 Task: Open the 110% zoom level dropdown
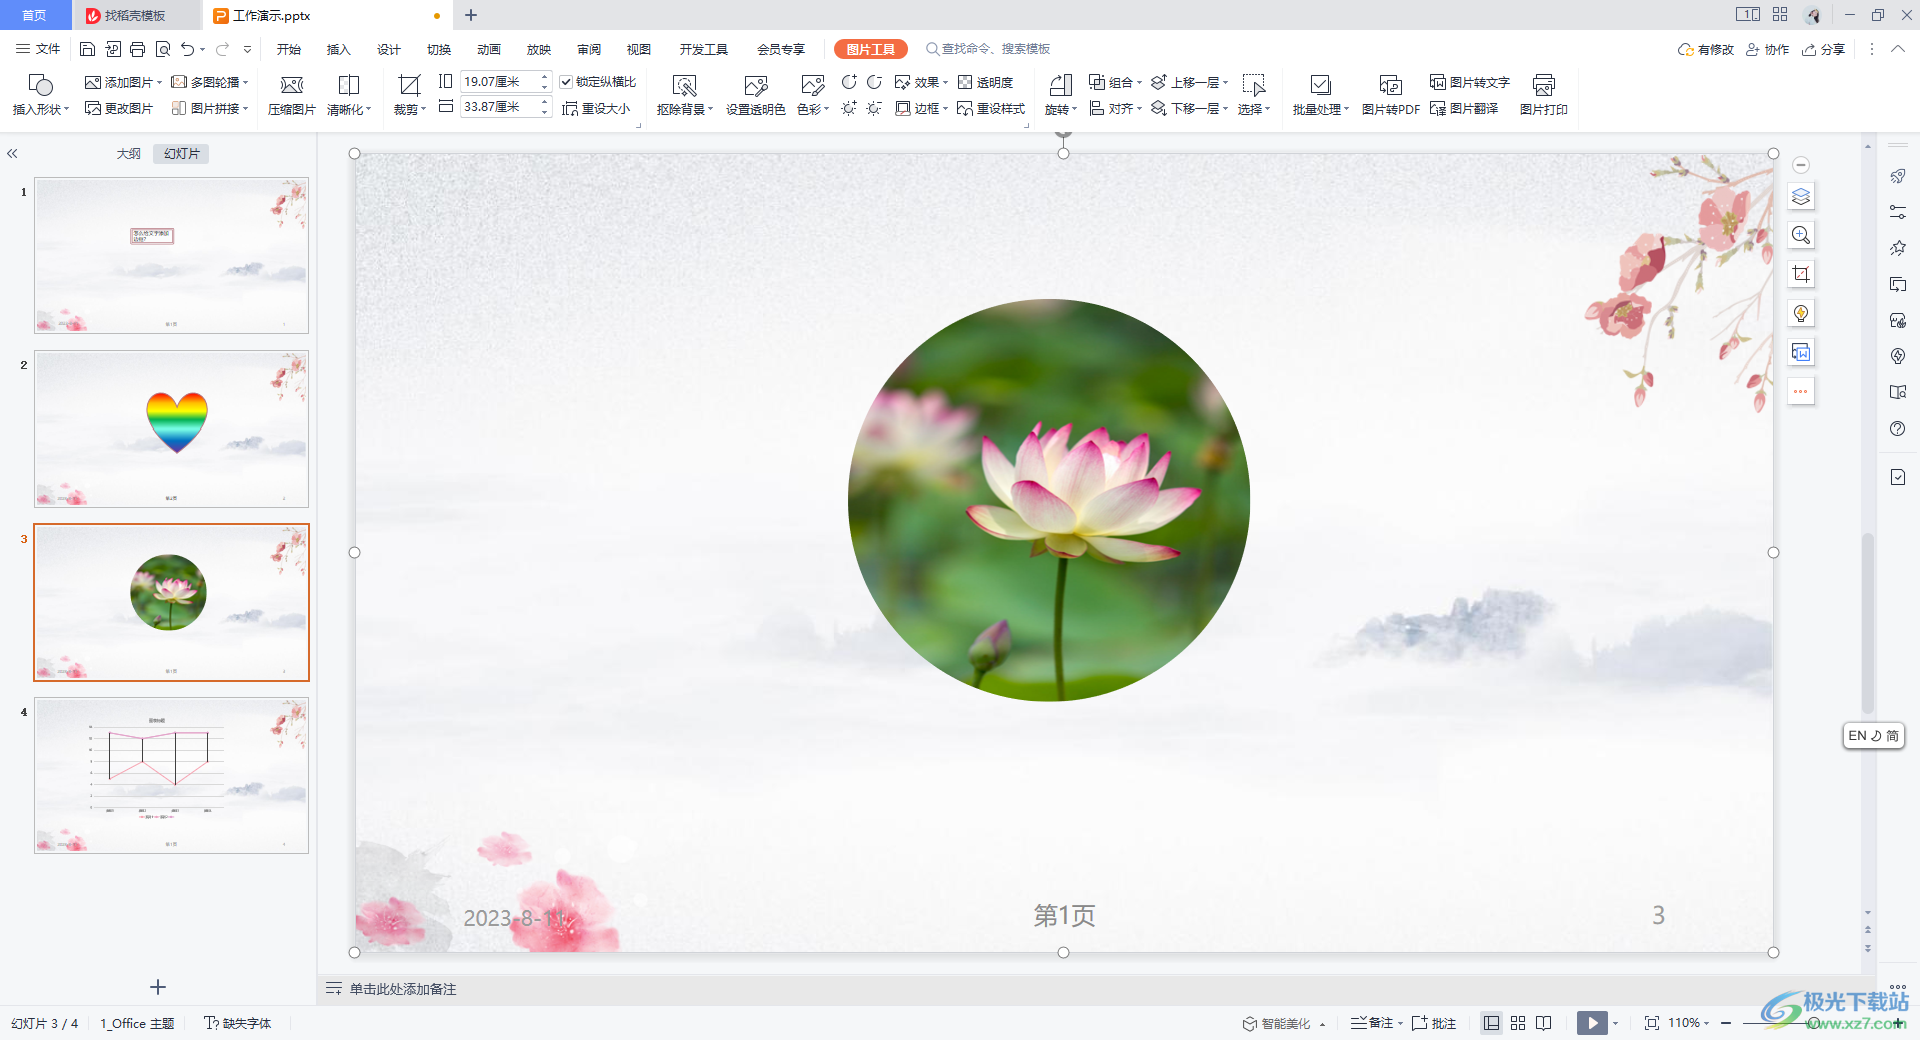(1689, 1023)
